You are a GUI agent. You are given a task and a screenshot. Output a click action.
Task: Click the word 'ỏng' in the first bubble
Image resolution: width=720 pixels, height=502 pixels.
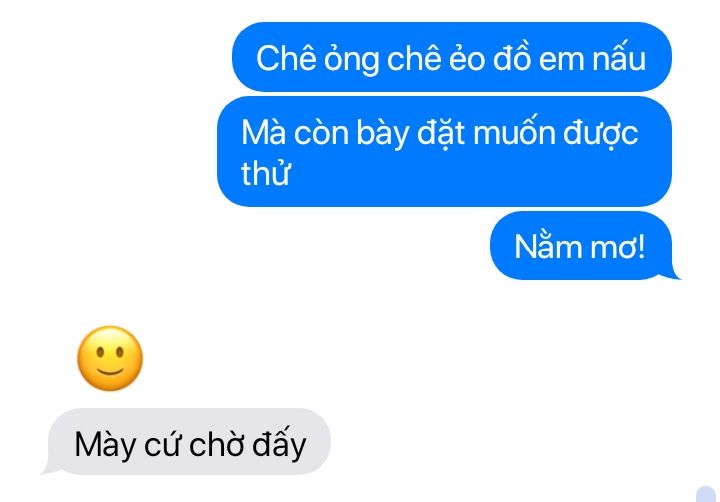(x=352, y=59)
